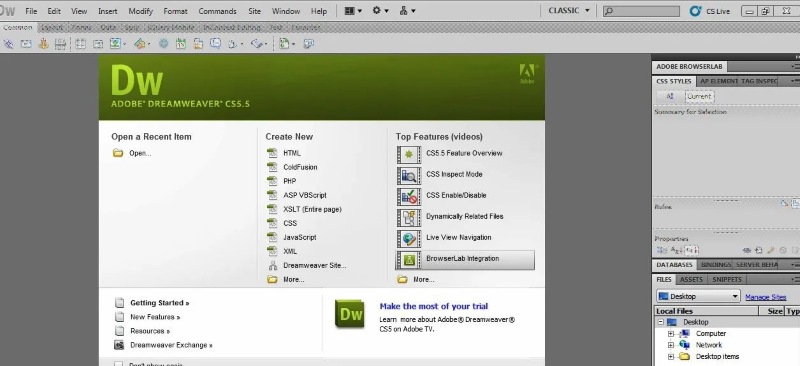Expand the Desktop items tree node
Image resolution: width=800 pixels, height=366 pixels.
(671, 357)
